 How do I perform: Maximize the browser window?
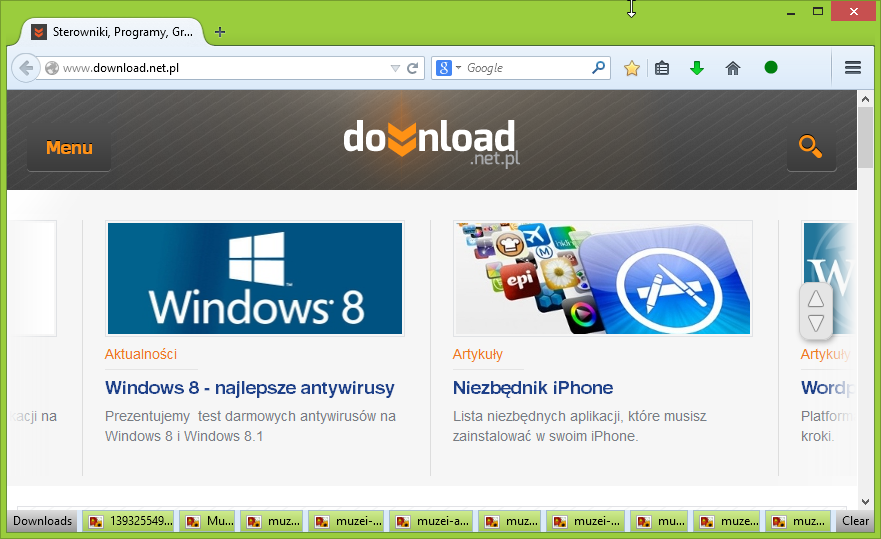click(818, 12)
